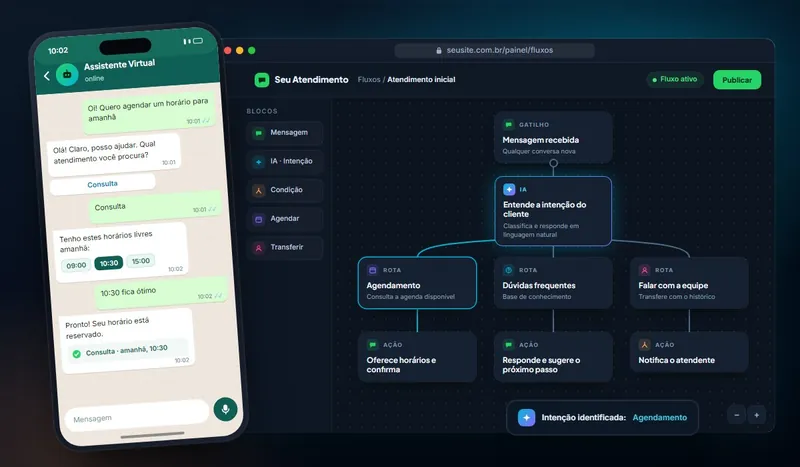Select the 15:00 time slot chip
Screen dimensions: 800x467
141,261
